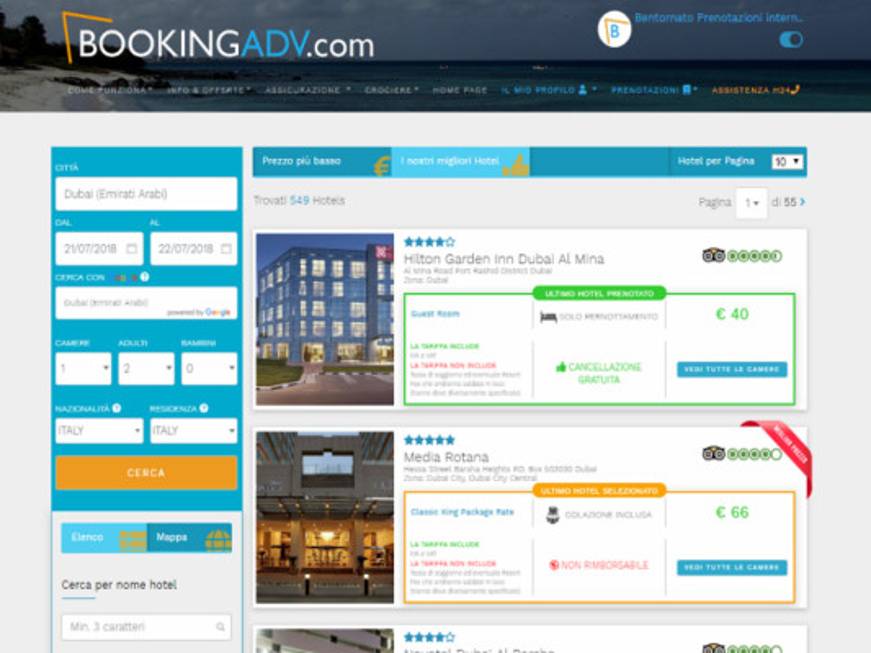Sort by Prezzo più basso

[322, 162]
